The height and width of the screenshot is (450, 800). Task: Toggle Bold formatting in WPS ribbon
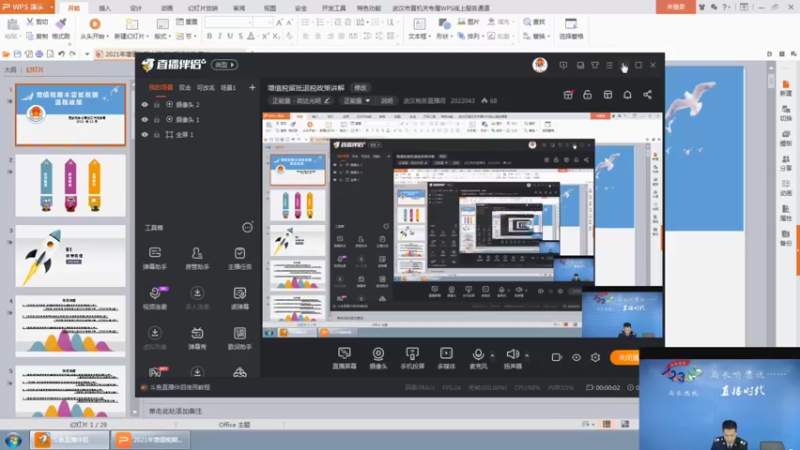click(209, 36)
